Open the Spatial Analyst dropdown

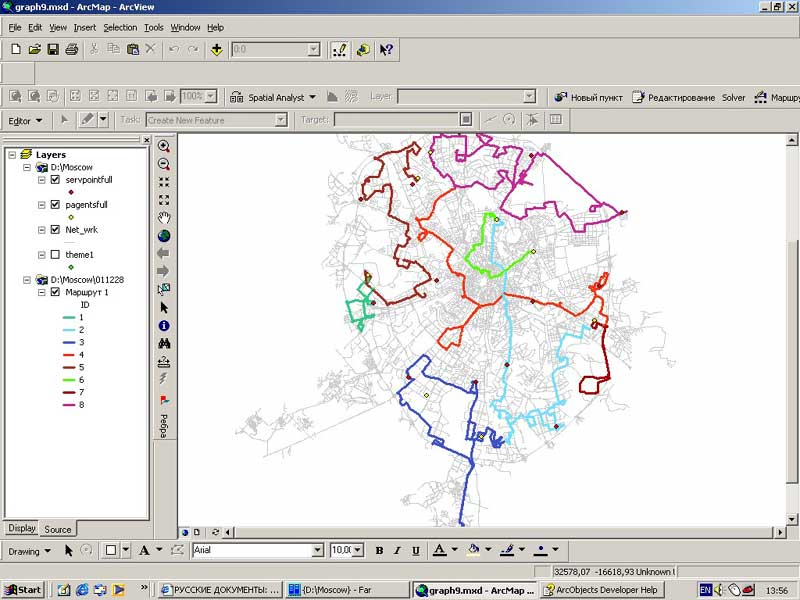(273, 97)
